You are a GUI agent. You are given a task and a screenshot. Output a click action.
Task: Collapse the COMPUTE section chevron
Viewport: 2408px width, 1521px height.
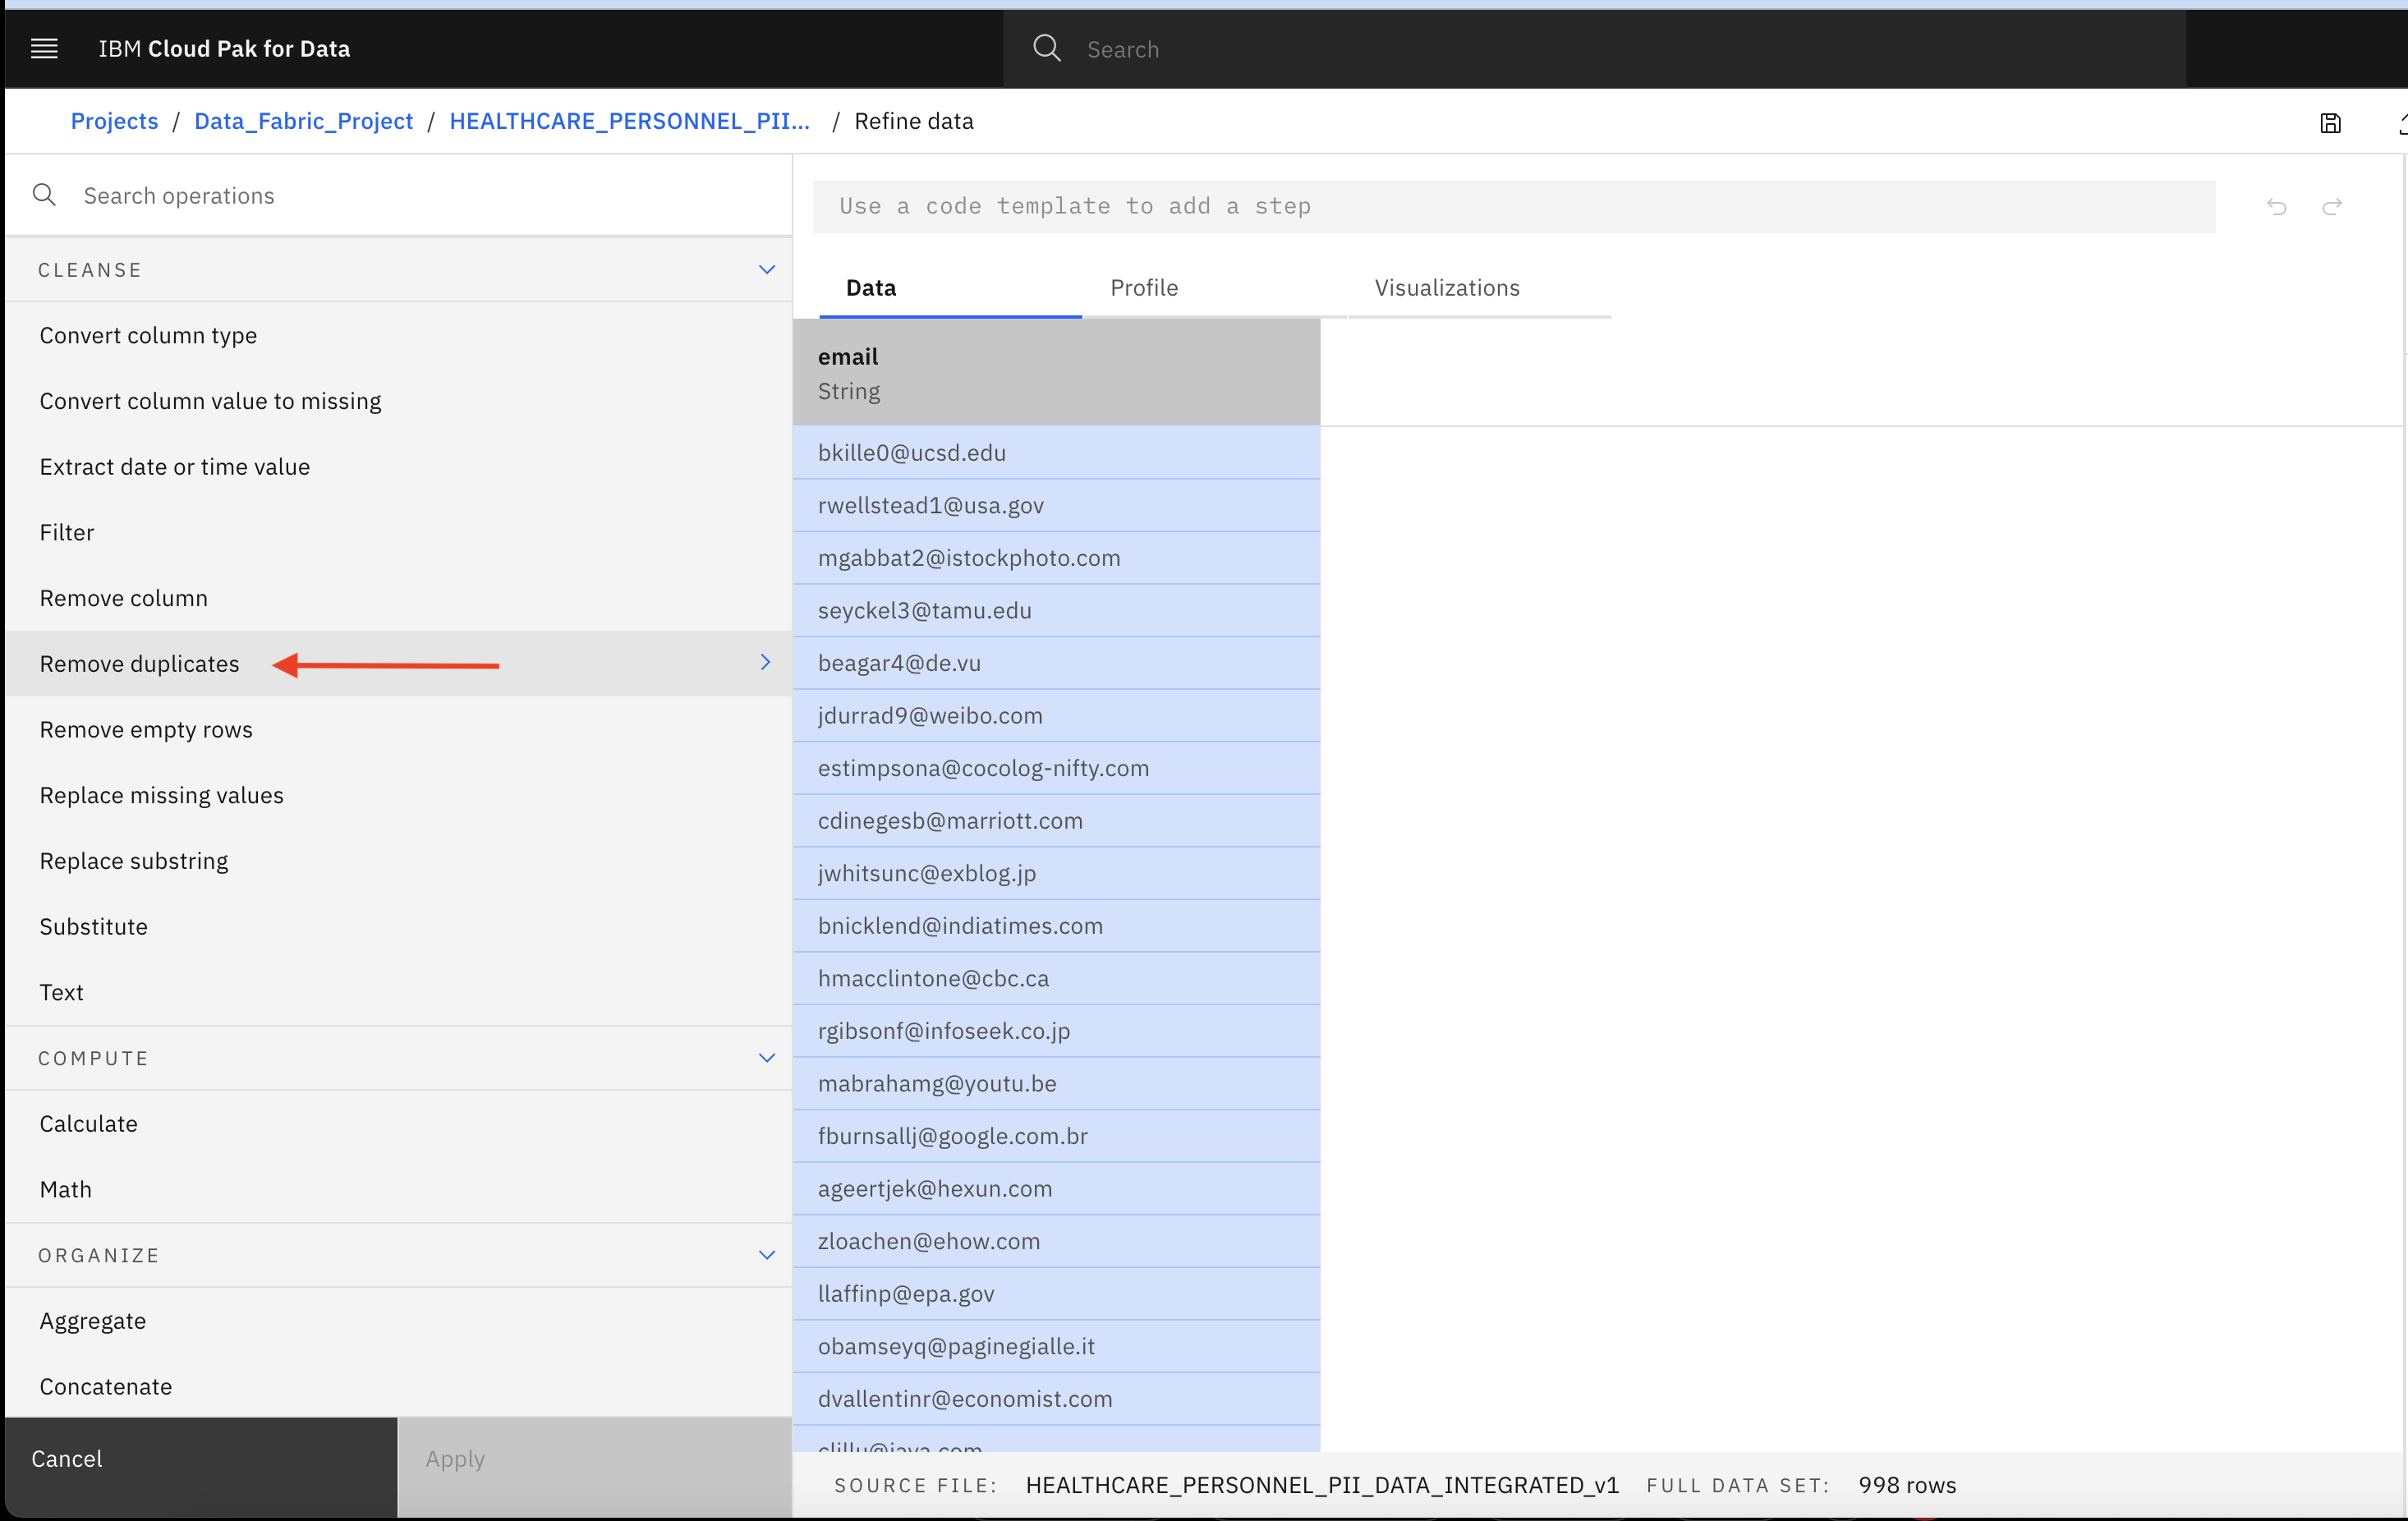coord(767,1058)
